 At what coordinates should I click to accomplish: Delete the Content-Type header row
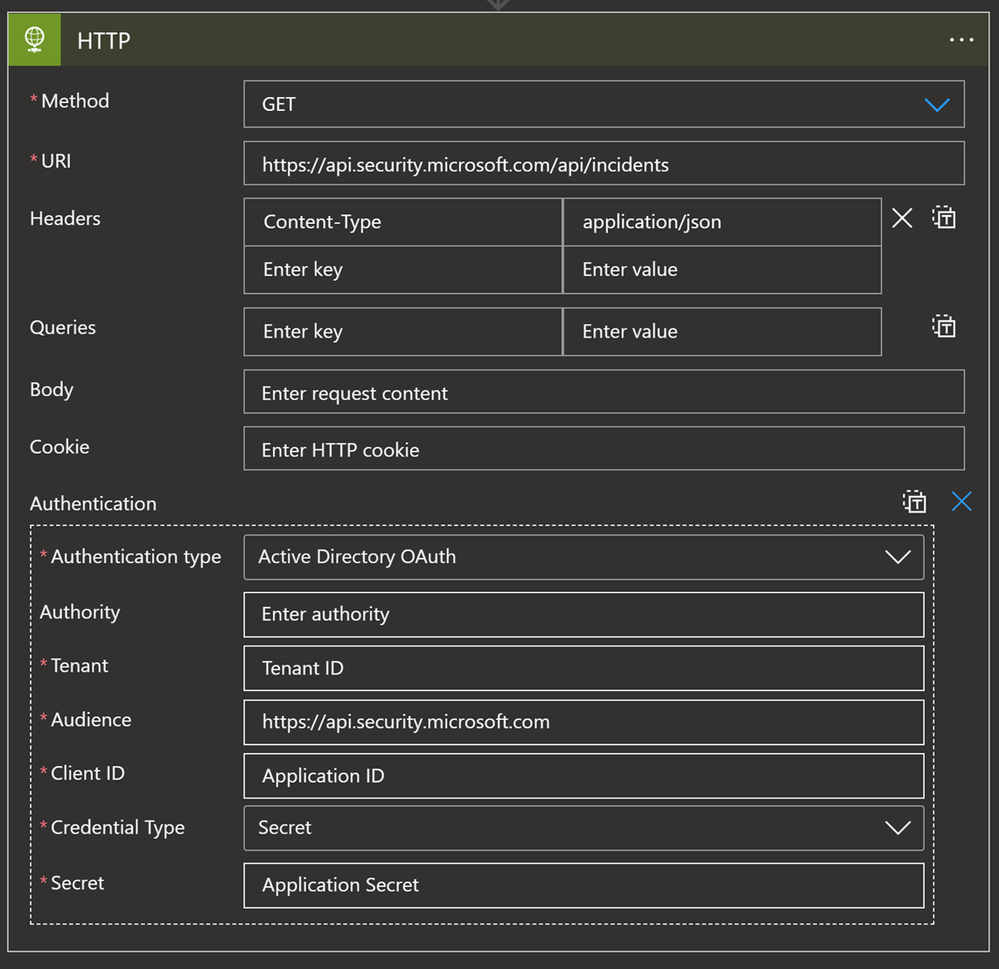[901, 218]
